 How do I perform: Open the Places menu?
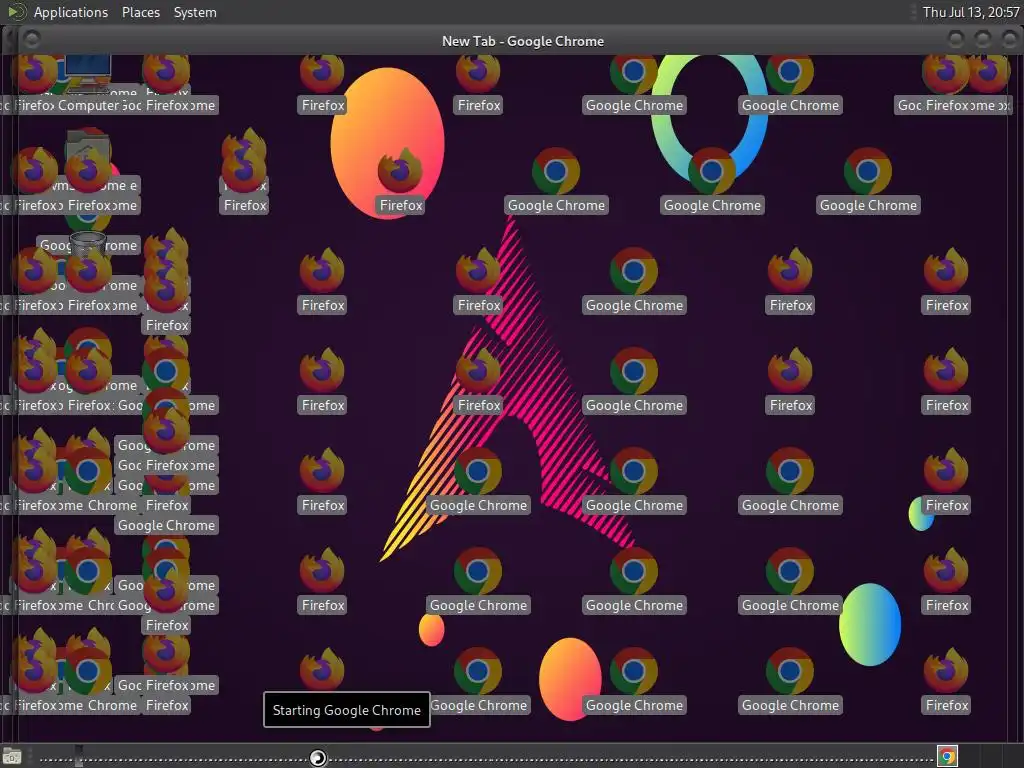[140, 12]
